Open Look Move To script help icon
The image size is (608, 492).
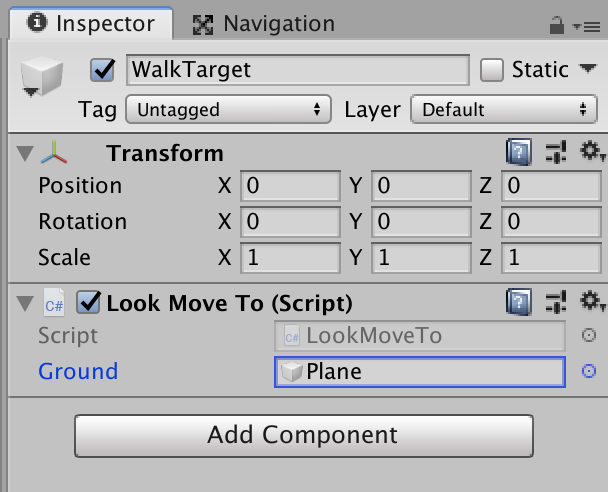[519, 302]
